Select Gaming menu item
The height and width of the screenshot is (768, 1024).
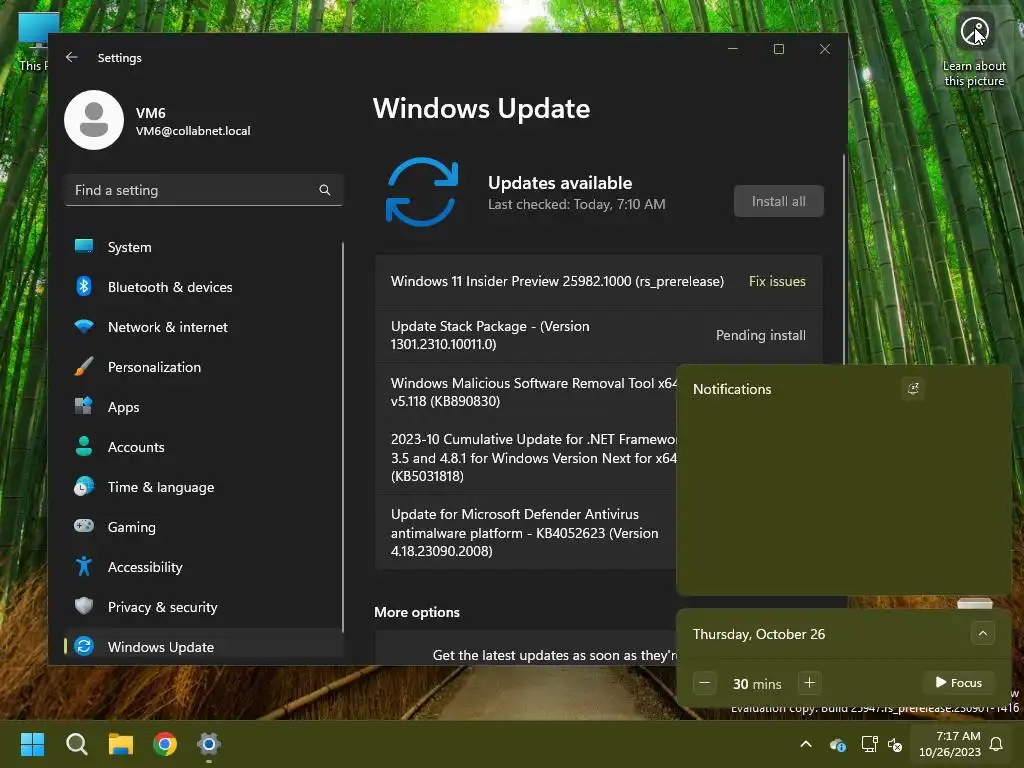204,527
